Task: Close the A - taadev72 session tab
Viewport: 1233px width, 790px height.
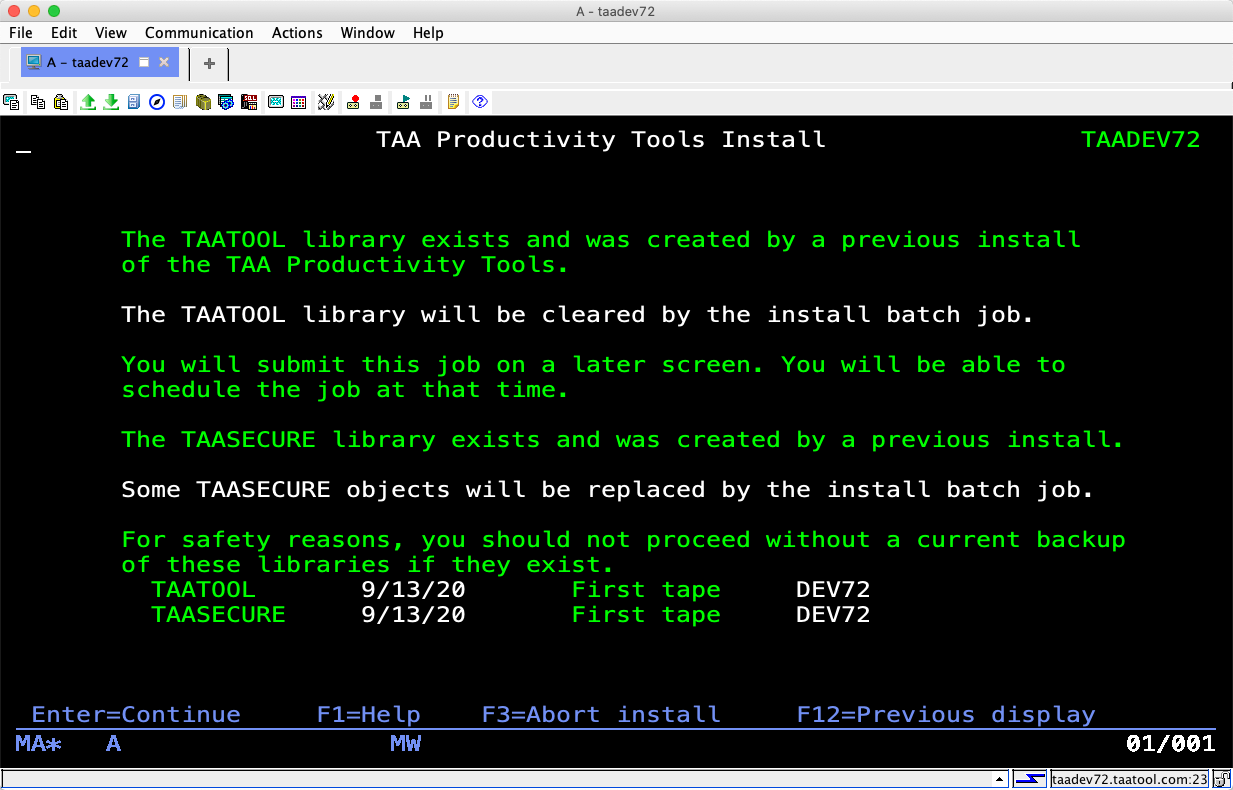Action: (164, 62)
